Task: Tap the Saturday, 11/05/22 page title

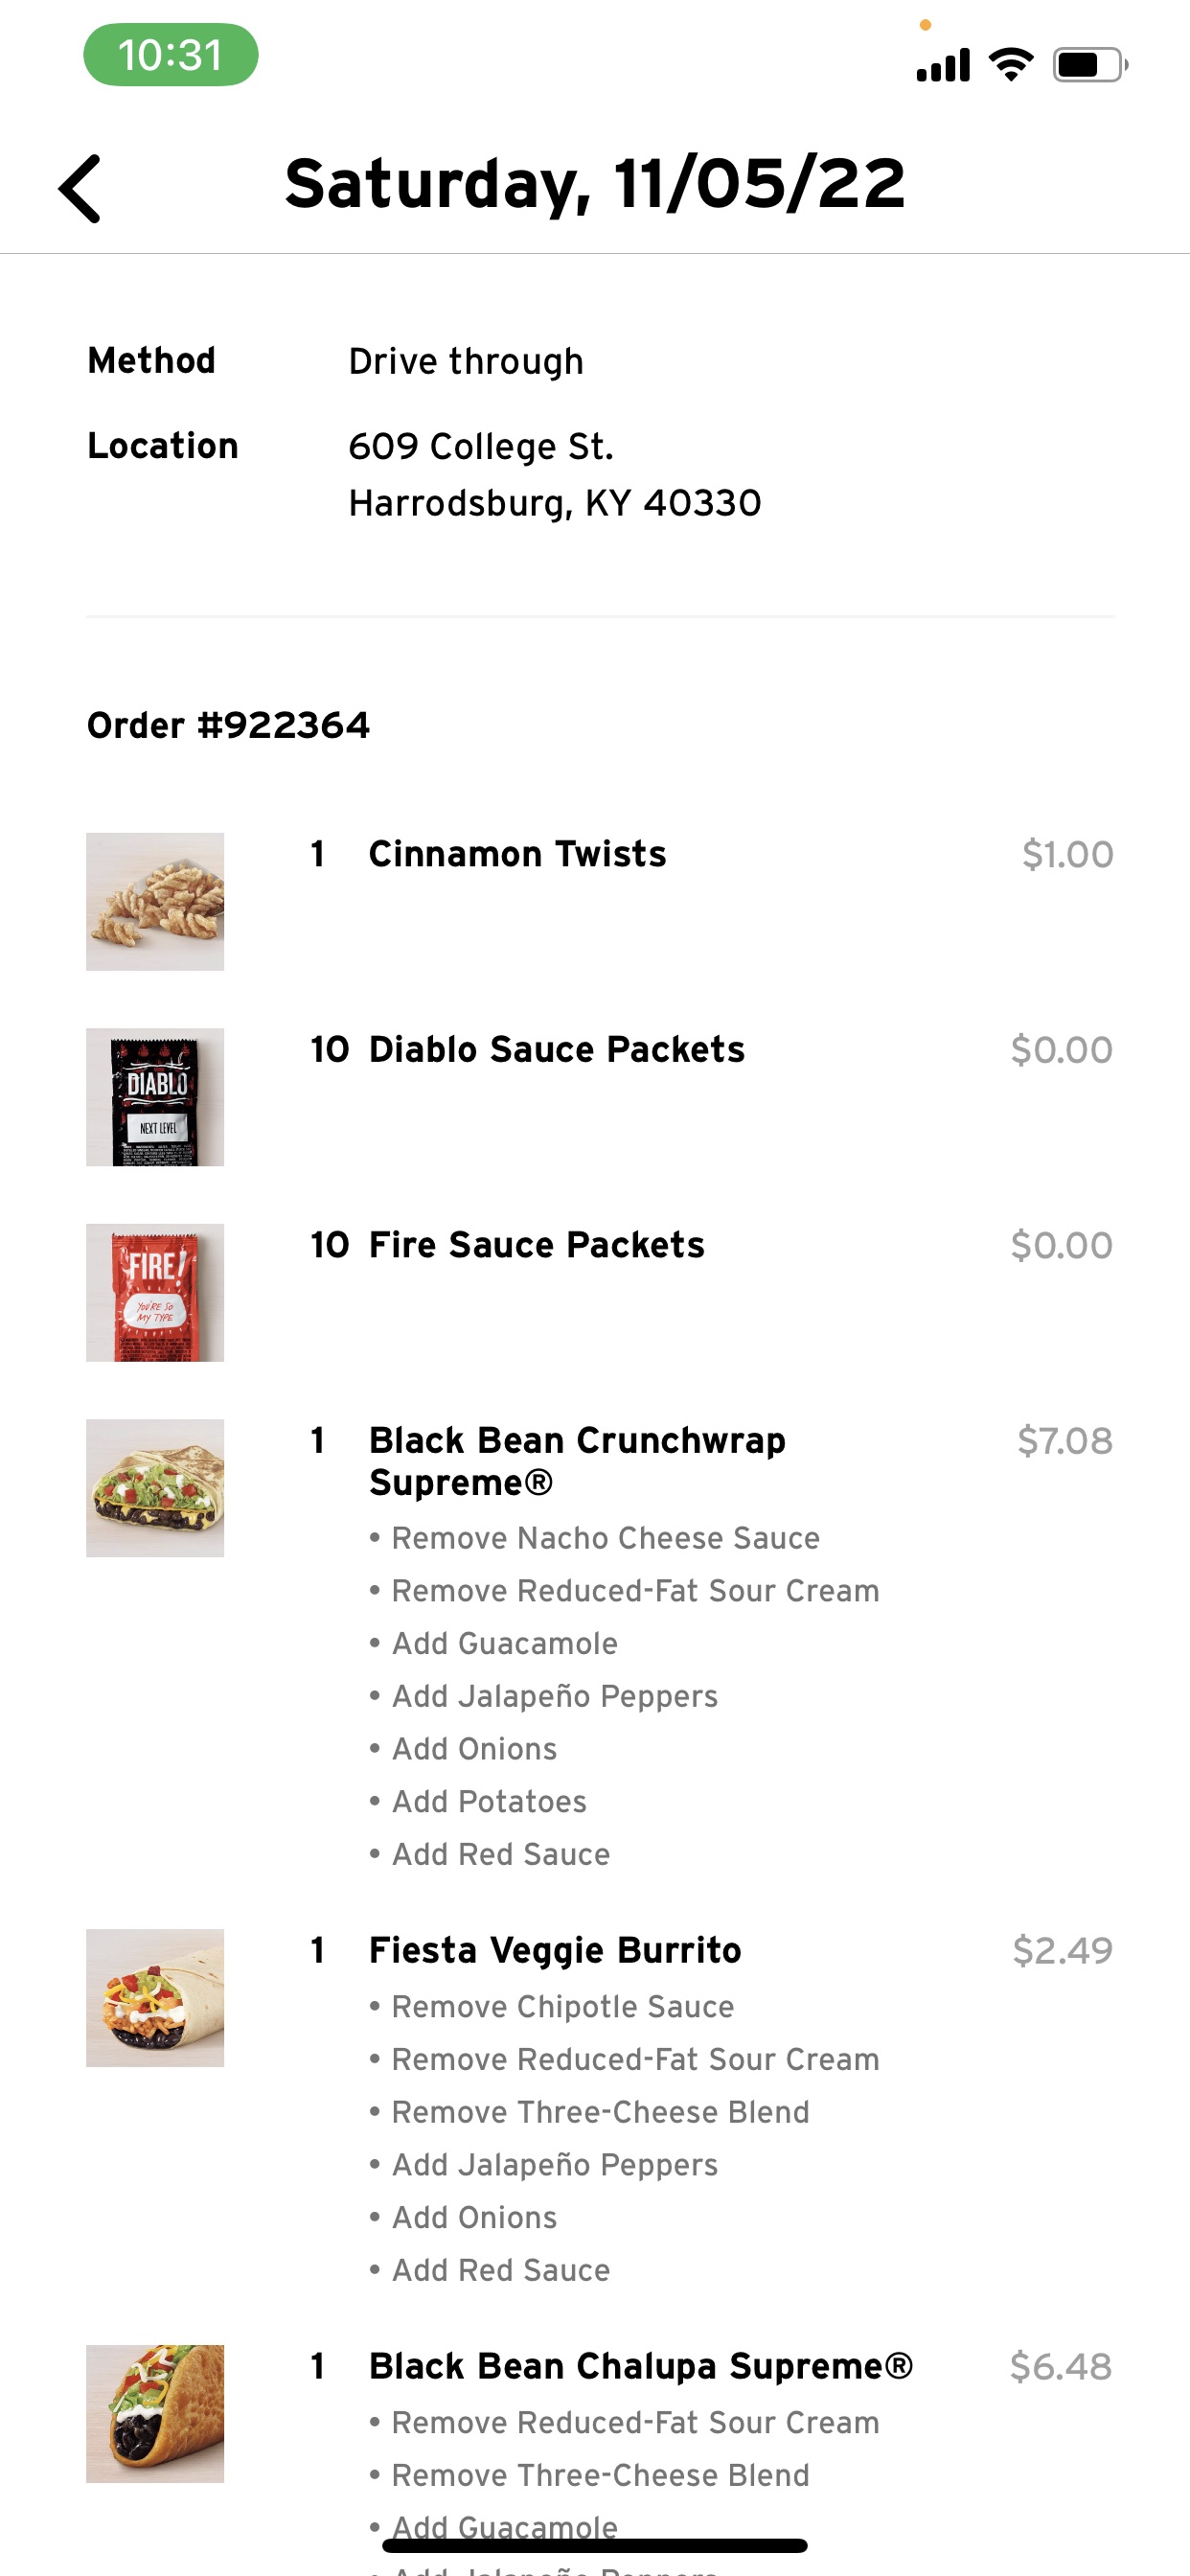Action: (x=595, y=184)
